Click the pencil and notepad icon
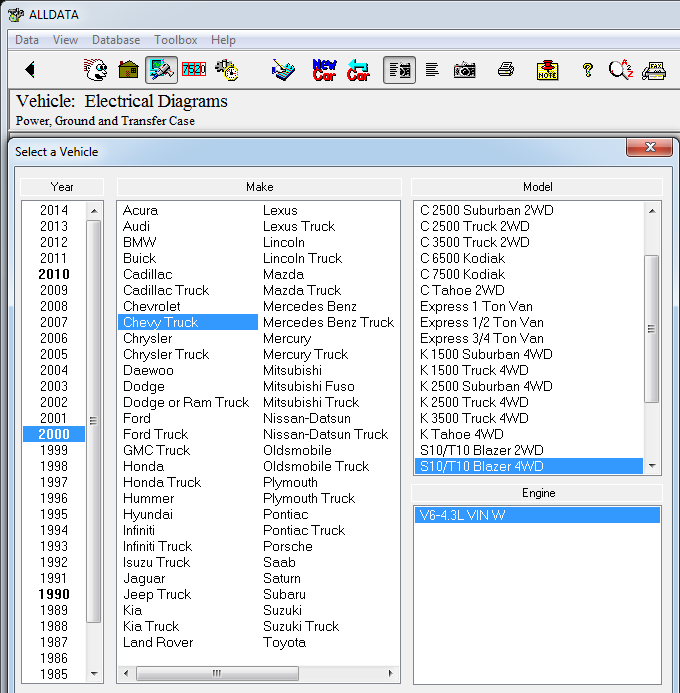 283,70
